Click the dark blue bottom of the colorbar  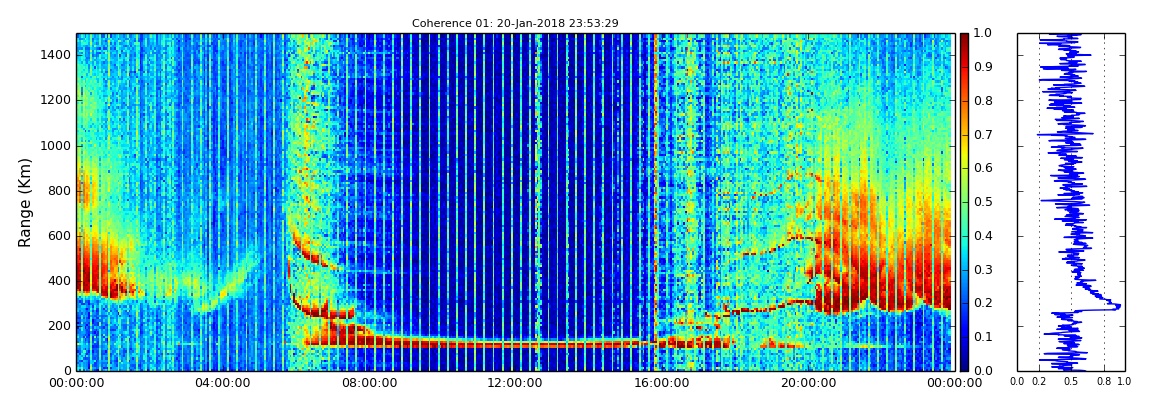pyautogui.click(x=964, y=365)
